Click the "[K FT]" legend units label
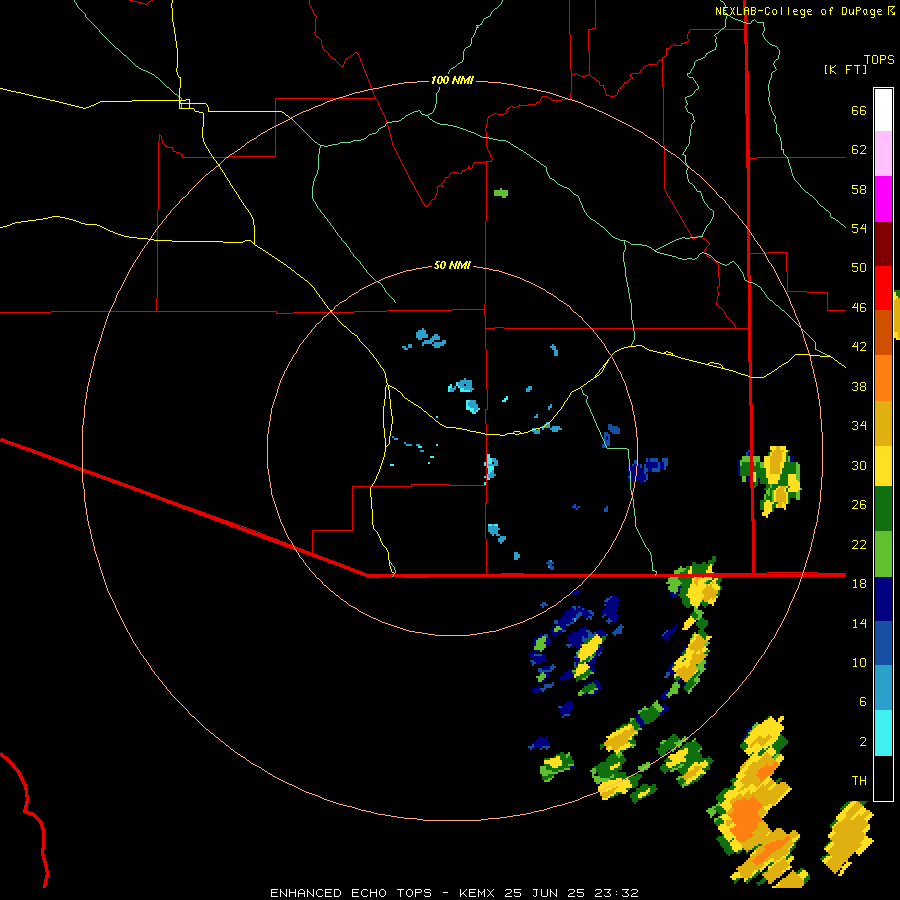Screen dimensions: 900x900 (845, 69)
